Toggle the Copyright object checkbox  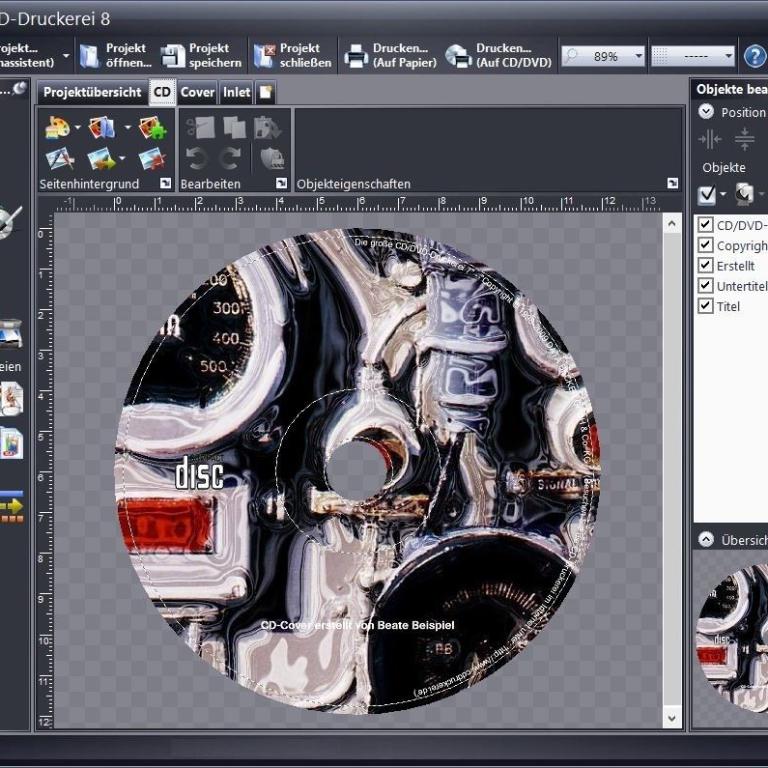point(705,245)
